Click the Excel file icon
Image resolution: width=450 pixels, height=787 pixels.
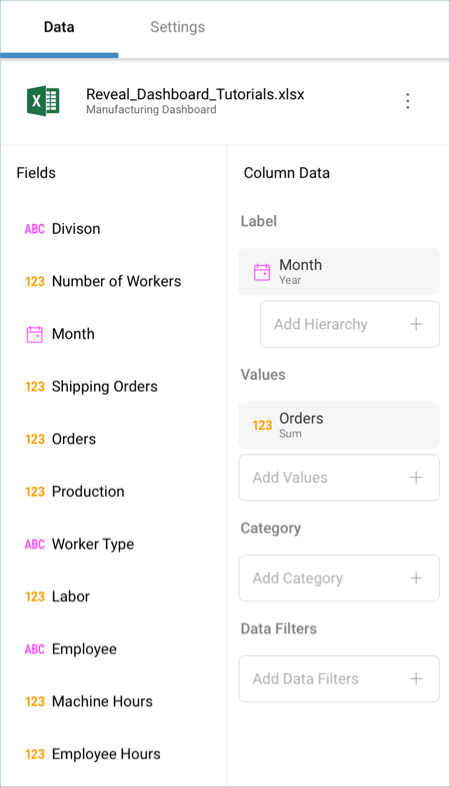(43, 101)
